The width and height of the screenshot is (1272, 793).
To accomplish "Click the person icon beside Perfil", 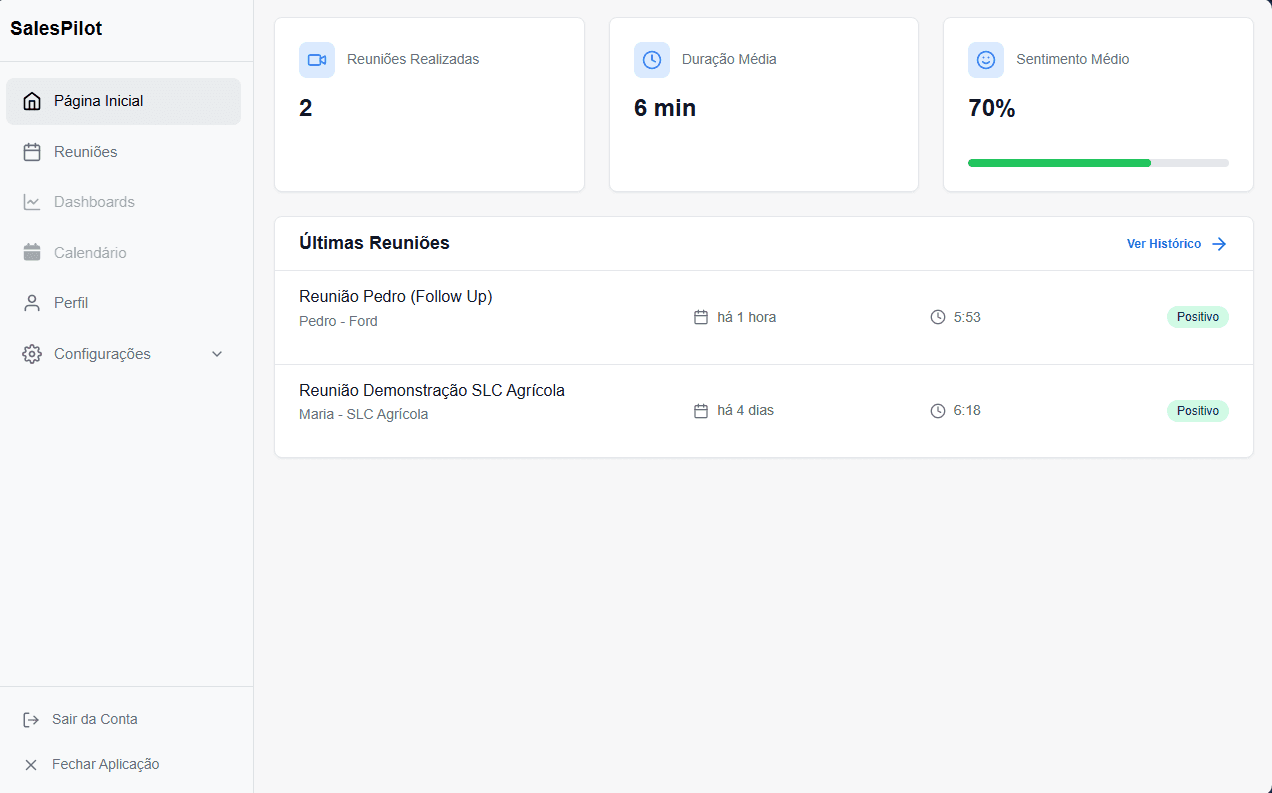I will tap(31, 302).
